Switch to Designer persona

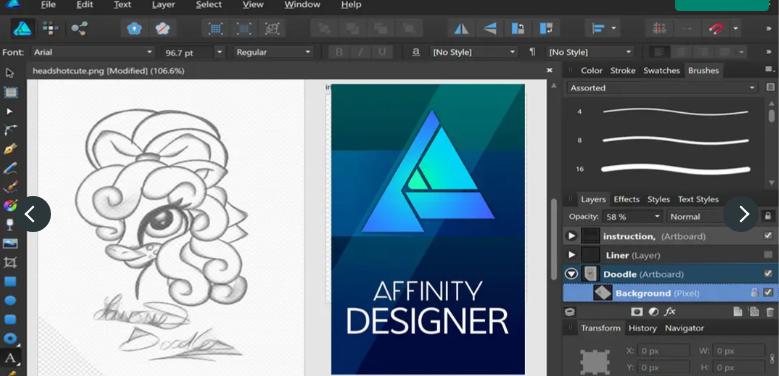tap(22, 28)
